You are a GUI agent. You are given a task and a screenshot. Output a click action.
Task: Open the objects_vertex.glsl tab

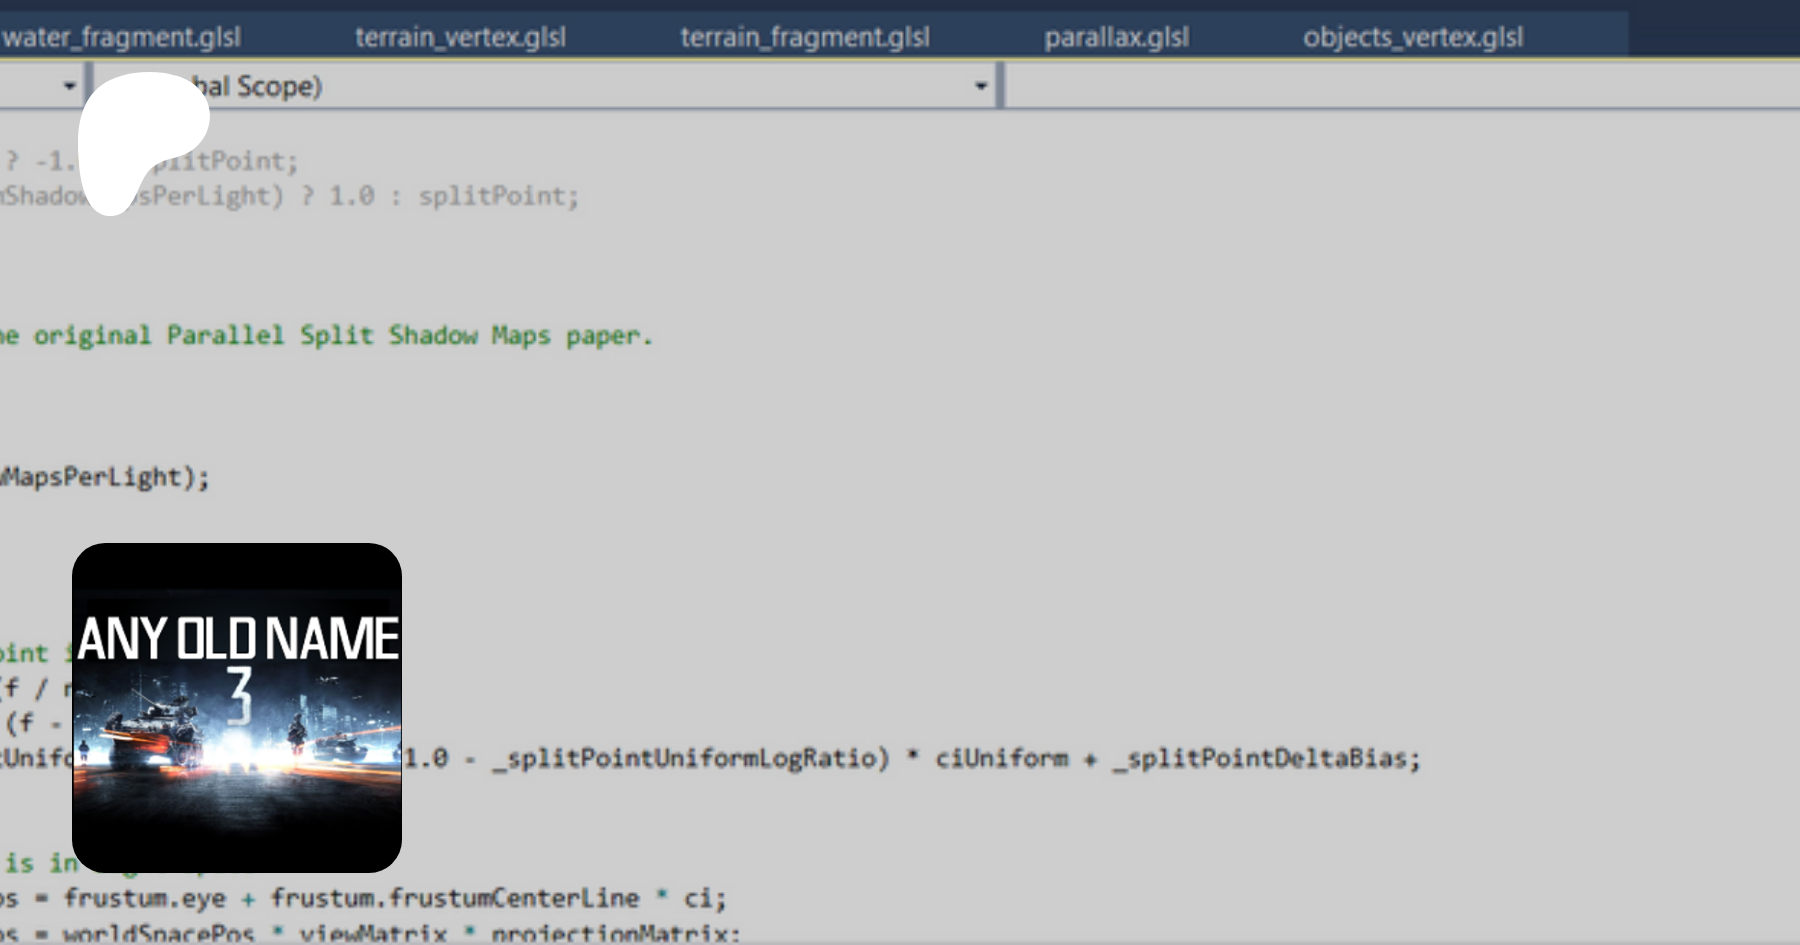point(1412,38)
